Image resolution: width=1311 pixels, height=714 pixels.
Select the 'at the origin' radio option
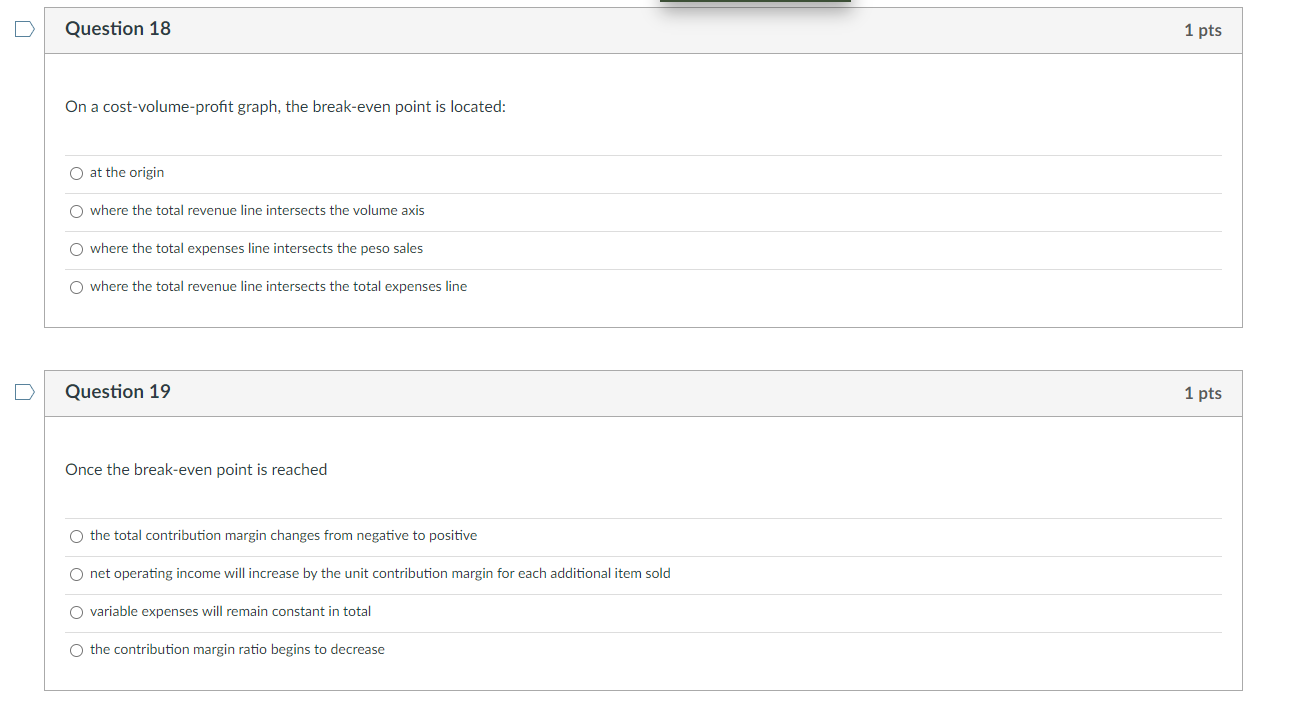[77, 173]
